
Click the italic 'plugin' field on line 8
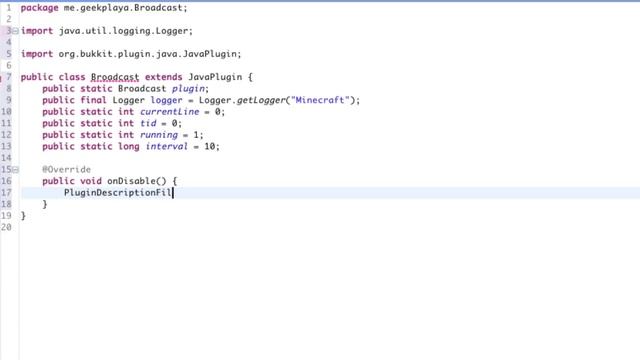click(188, 89)
